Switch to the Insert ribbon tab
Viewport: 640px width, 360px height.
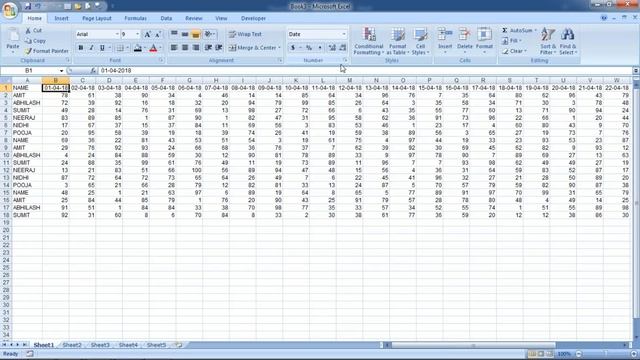[x=62, y=18]
